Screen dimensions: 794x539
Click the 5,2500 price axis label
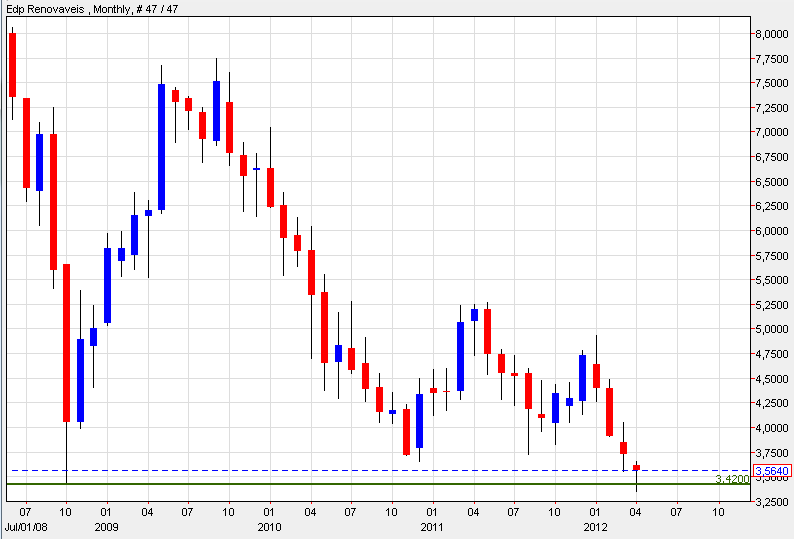(772, 305)
